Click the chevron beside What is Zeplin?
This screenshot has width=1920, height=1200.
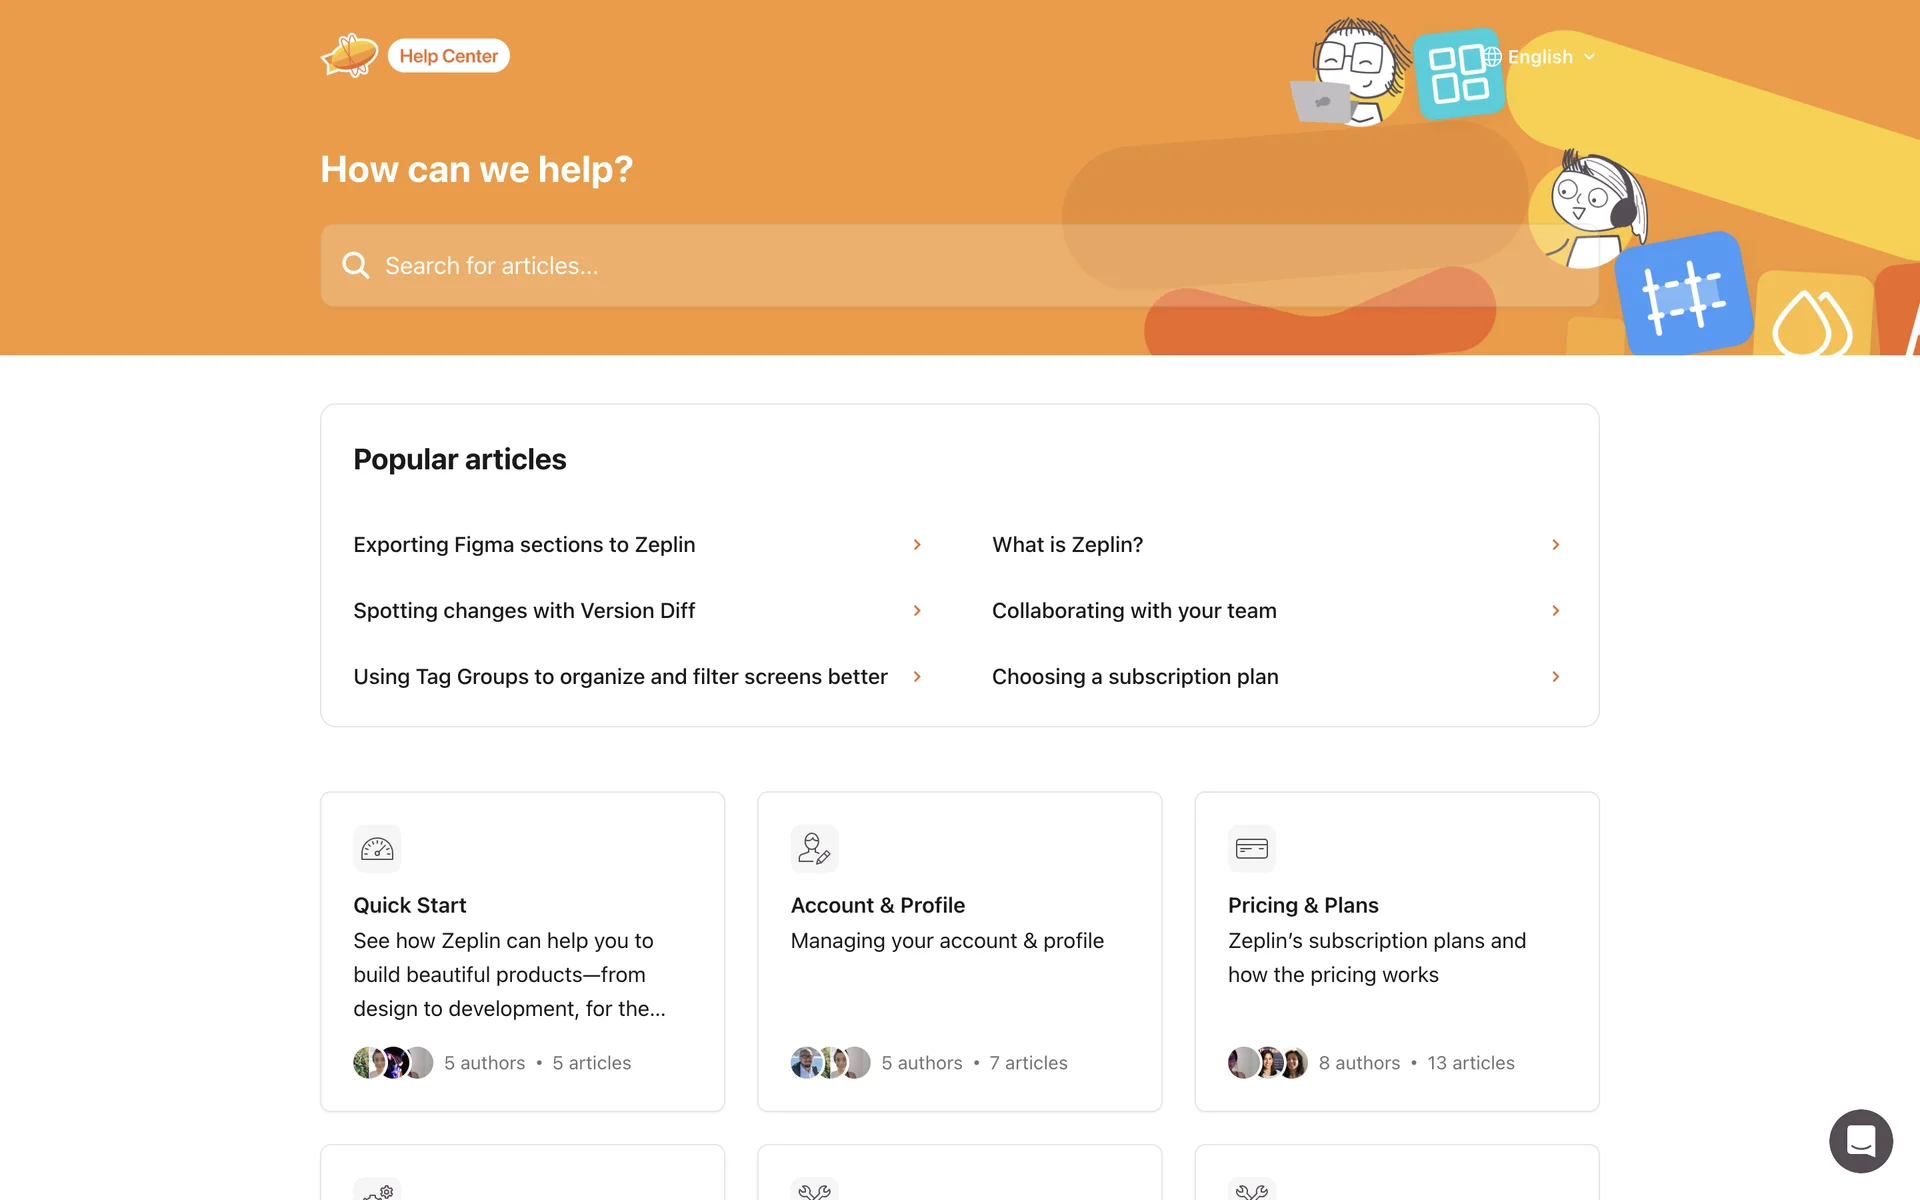pos(1555,545)
